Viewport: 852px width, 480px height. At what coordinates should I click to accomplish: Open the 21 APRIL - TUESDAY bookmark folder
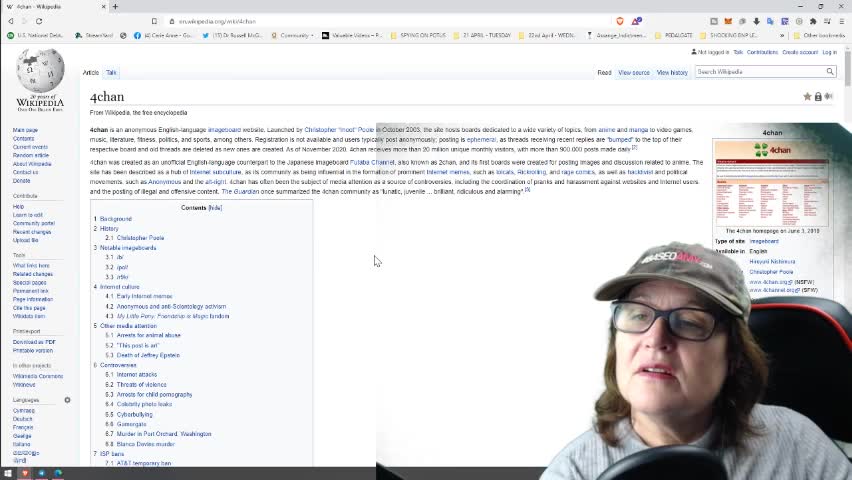482,35
